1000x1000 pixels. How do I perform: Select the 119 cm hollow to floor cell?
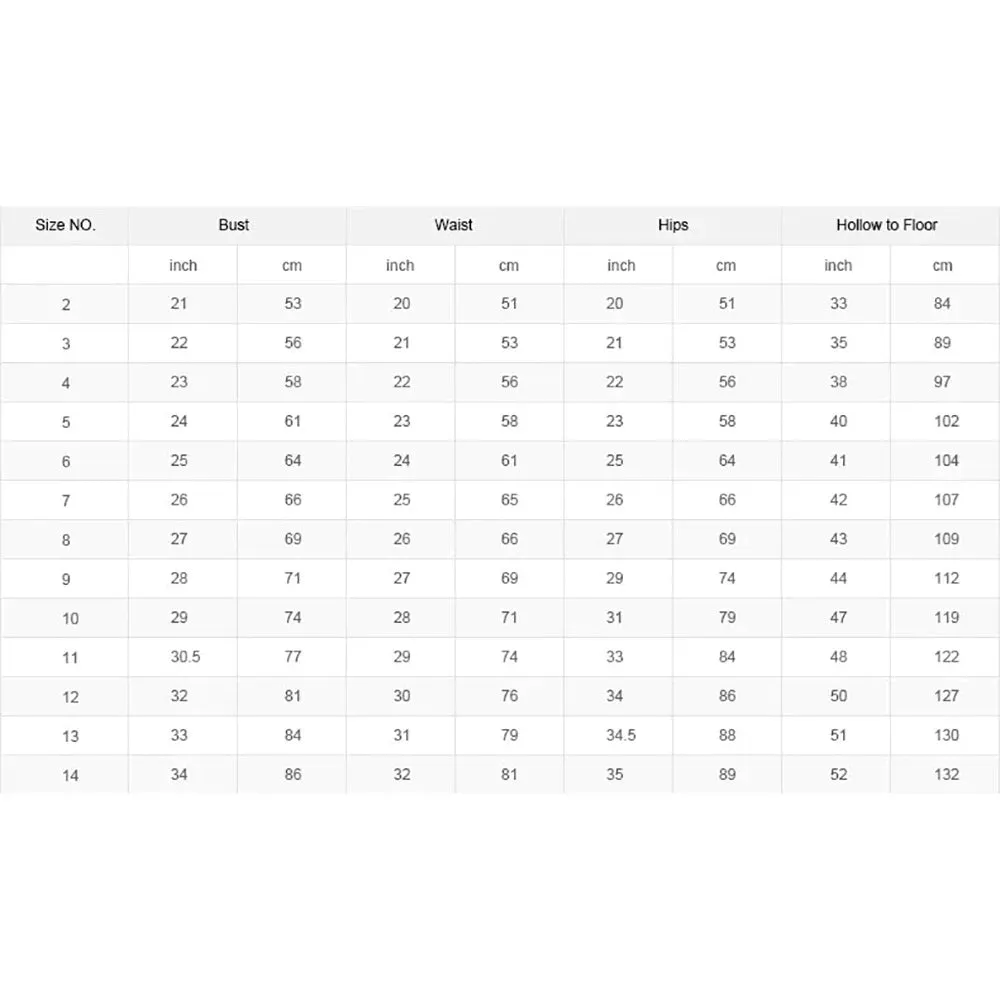coord(946,617)
